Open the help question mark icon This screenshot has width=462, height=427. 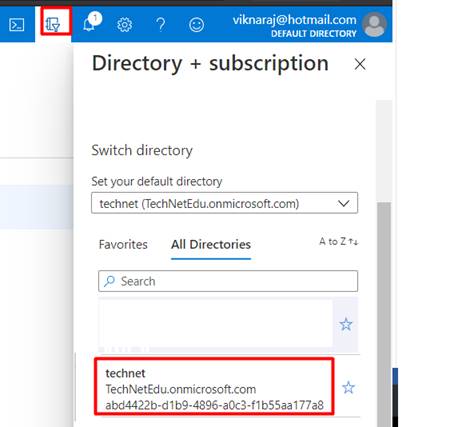(x=161, y=25)
